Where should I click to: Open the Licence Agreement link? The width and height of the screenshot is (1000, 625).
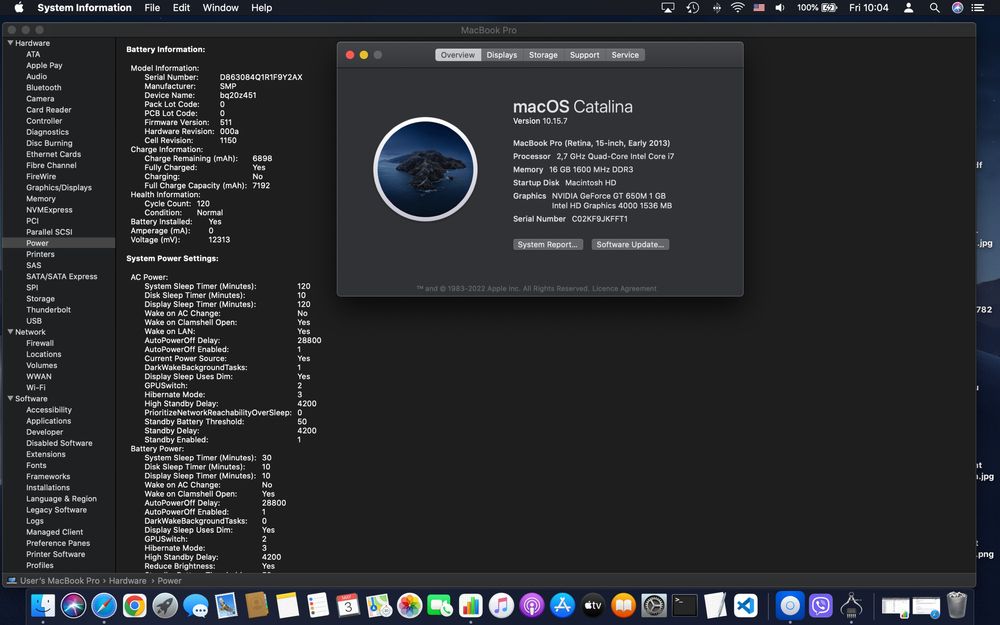(624, 288)
